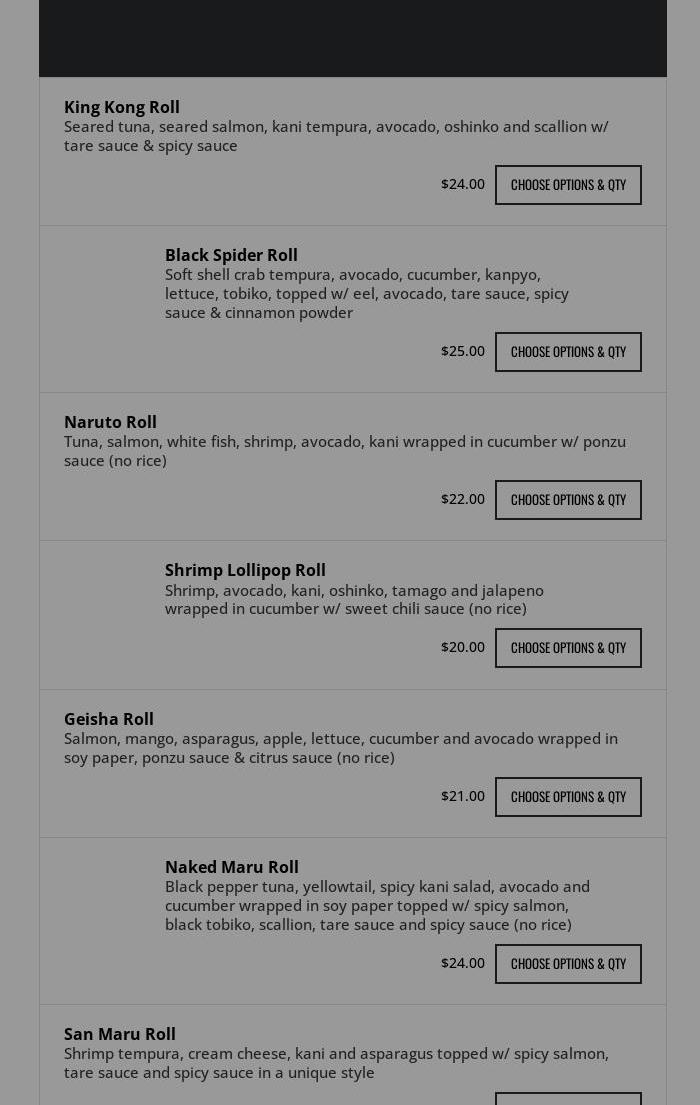Choose options for Naked Maru Roll
Image resolution: width=700 pixels, height=1105 pixels.
[x=568, y=964]
